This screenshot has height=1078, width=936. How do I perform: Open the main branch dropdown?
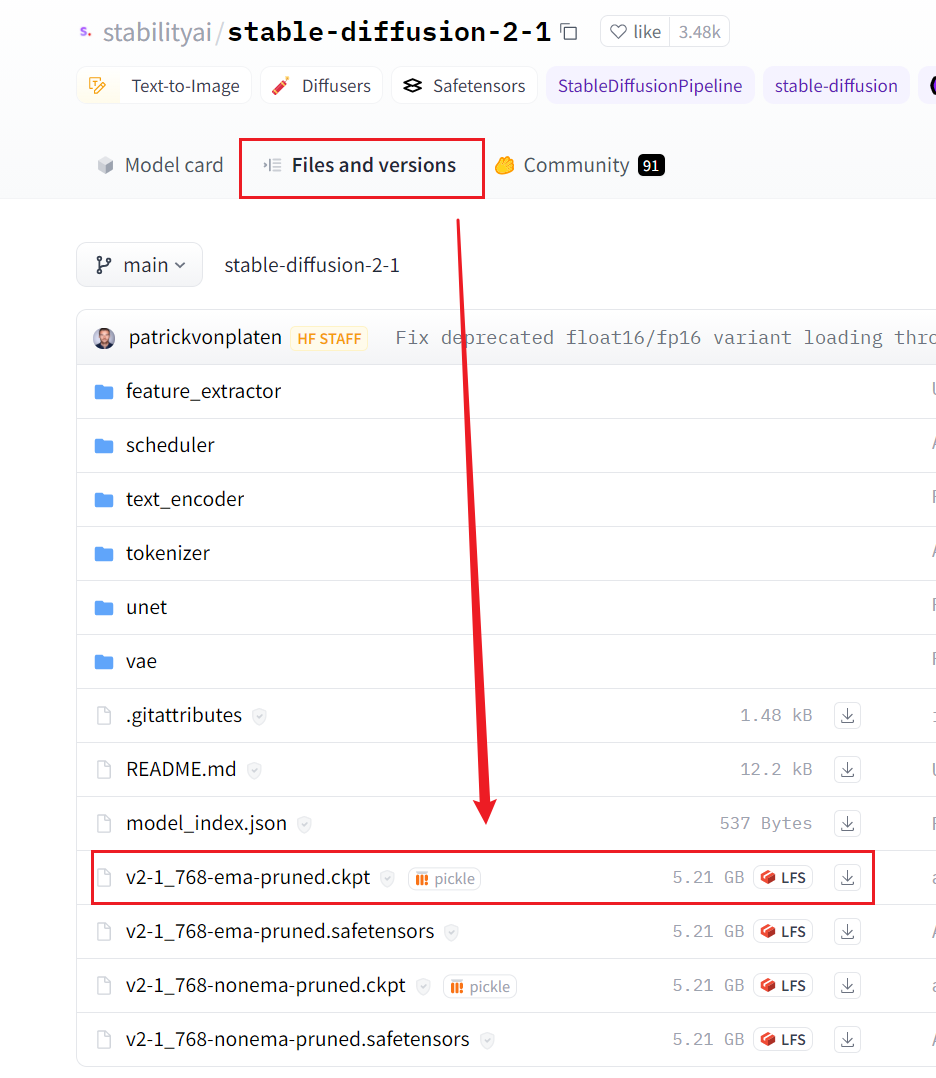click(140, 265)
